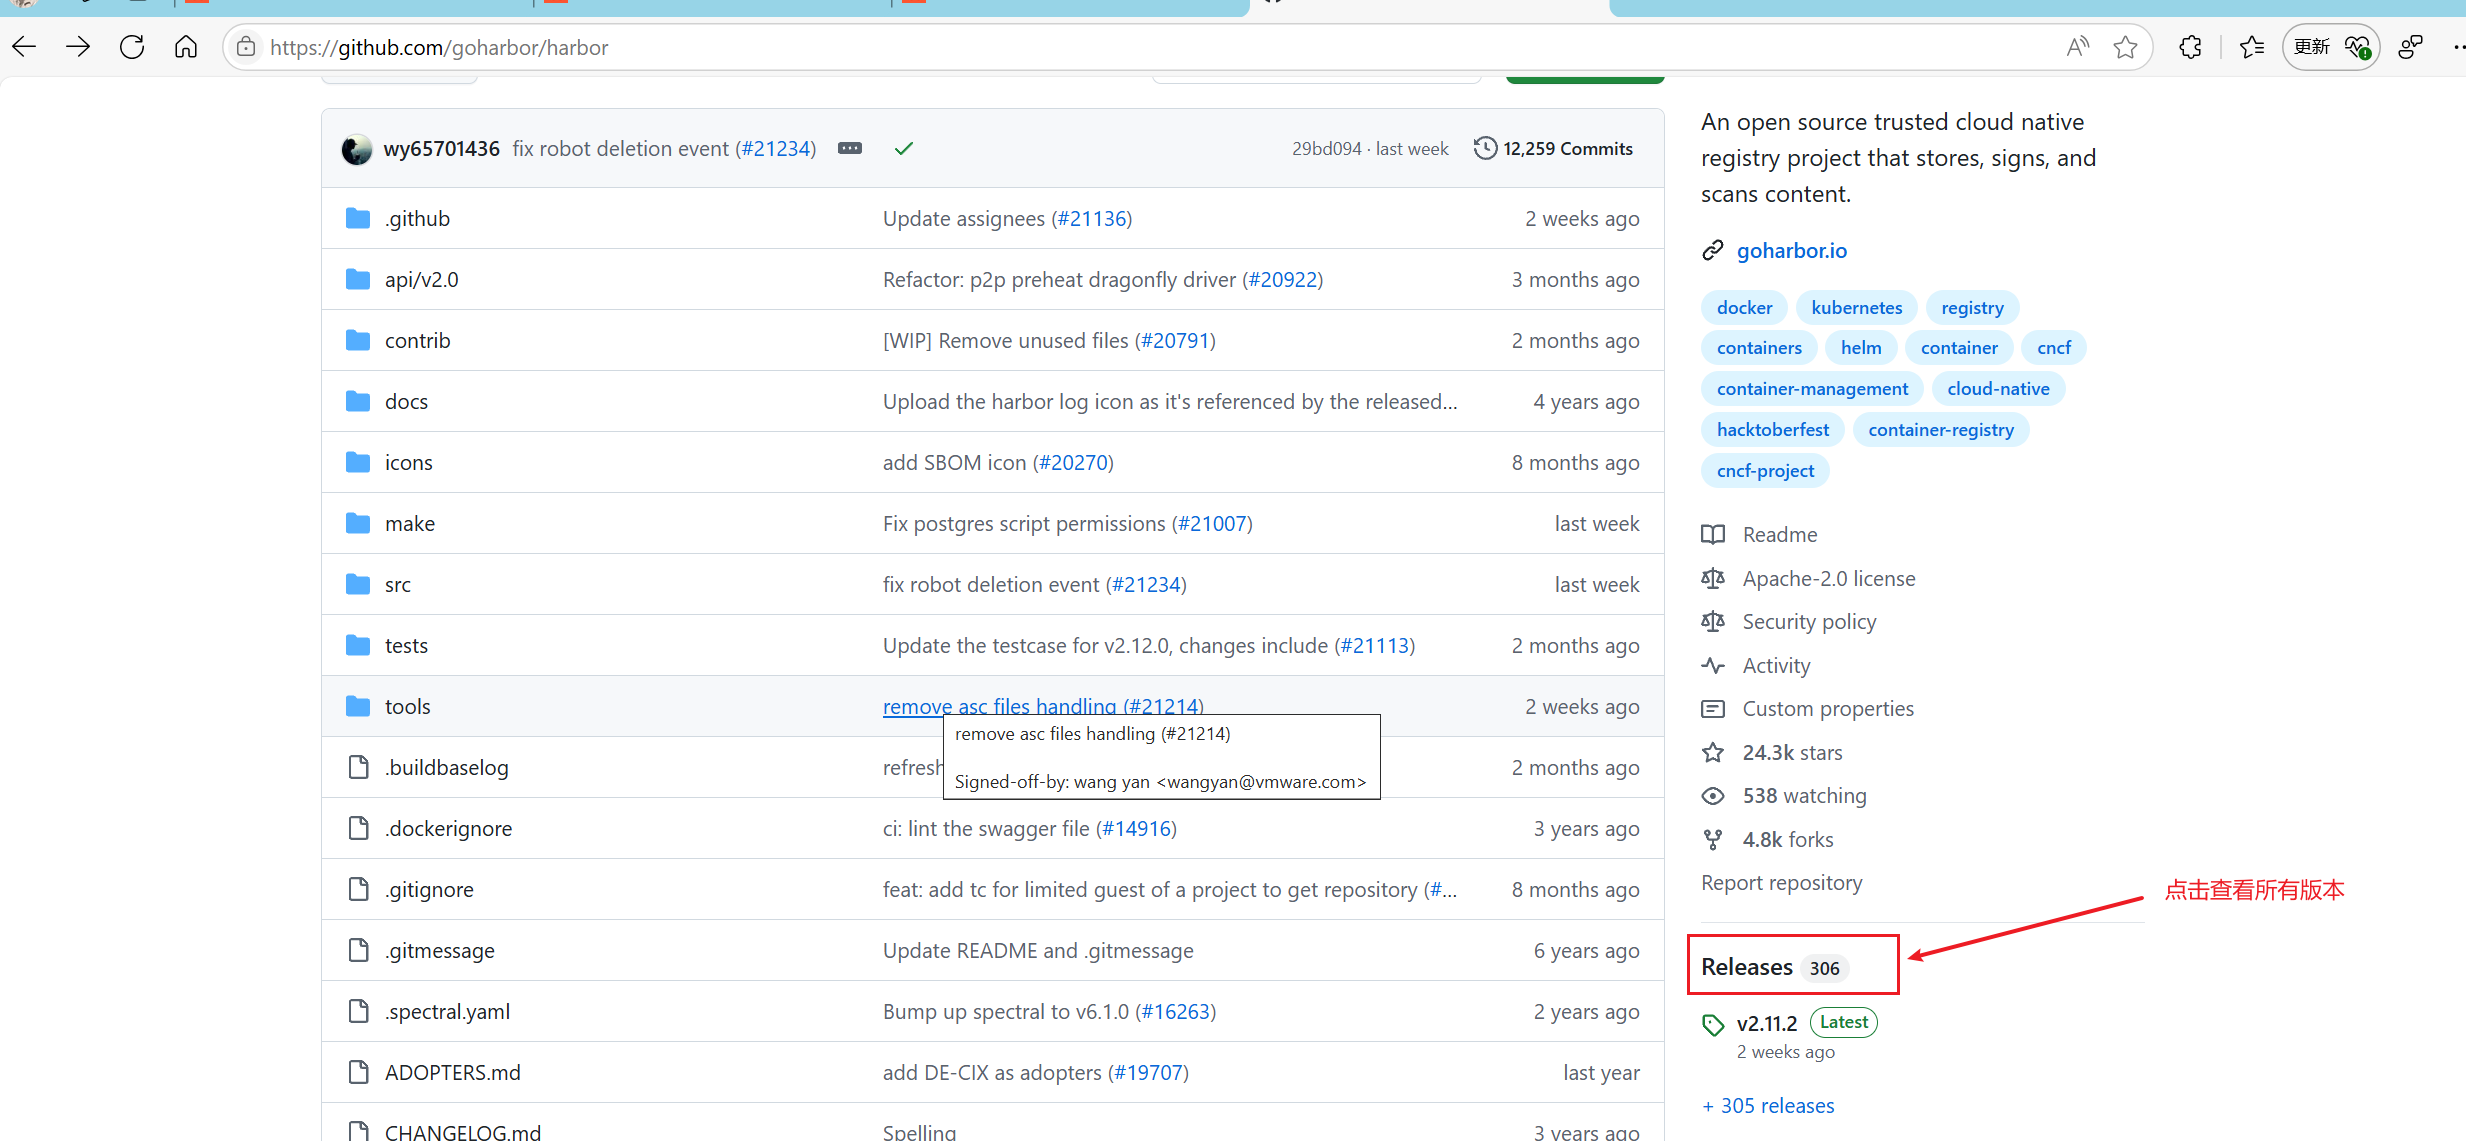
Task: Open pull request #20922 link
Action: point(1283,280)
